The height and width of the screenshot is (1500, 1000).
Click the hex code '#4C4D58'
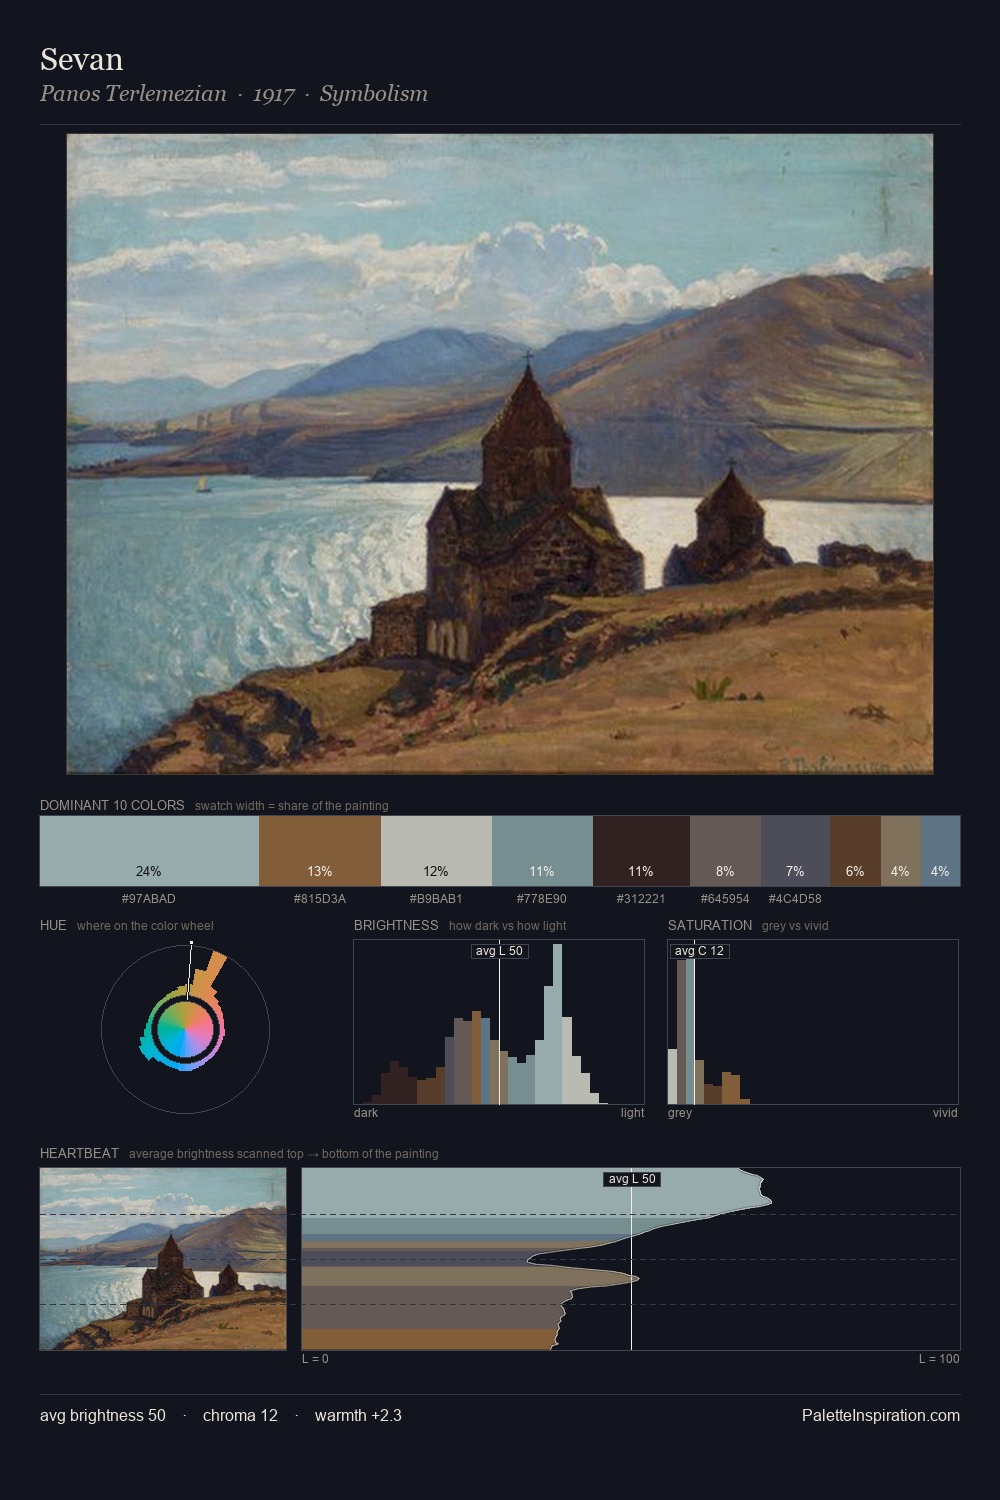795,899
